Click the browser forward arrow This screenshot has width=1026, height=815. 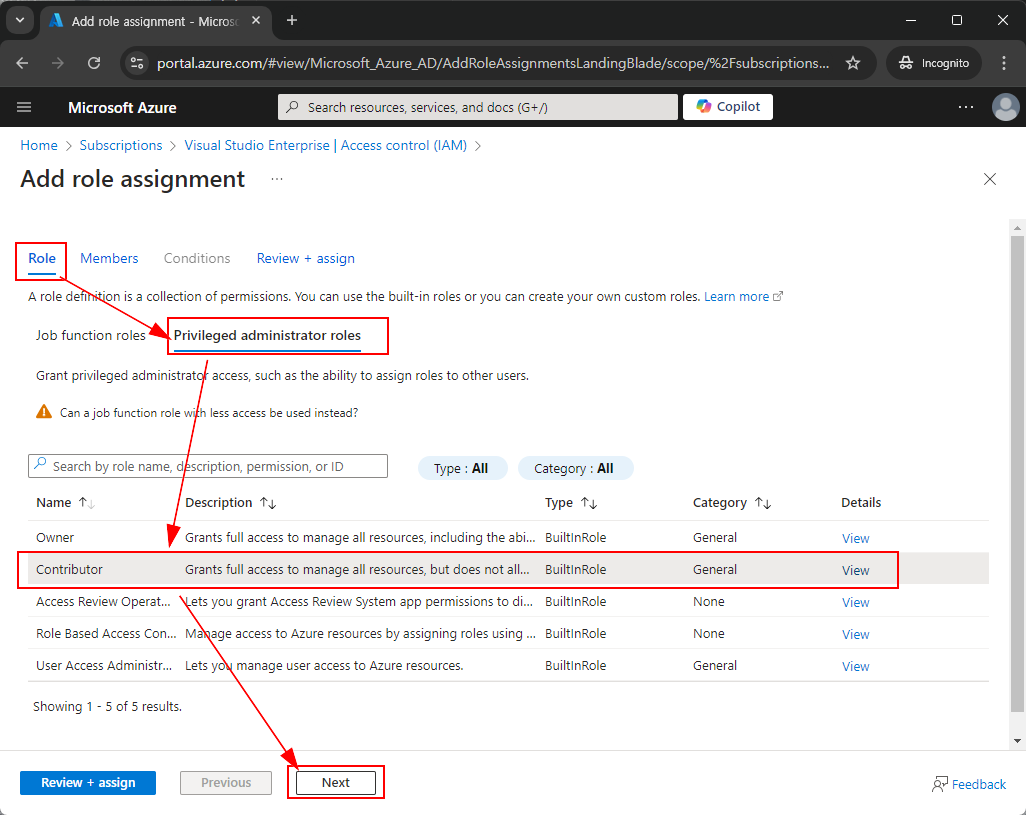(58, 63)
